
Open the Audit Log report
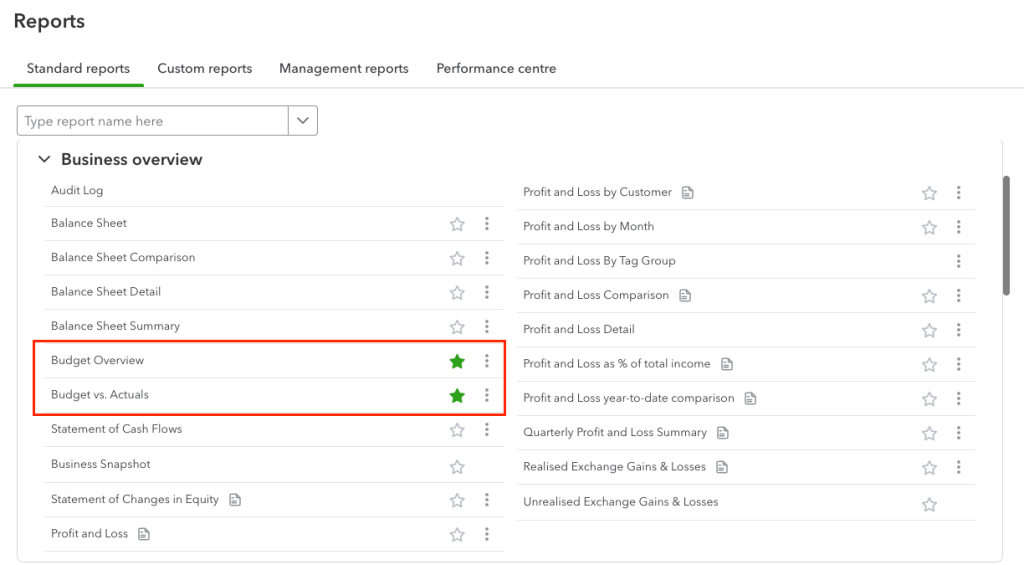77,190
